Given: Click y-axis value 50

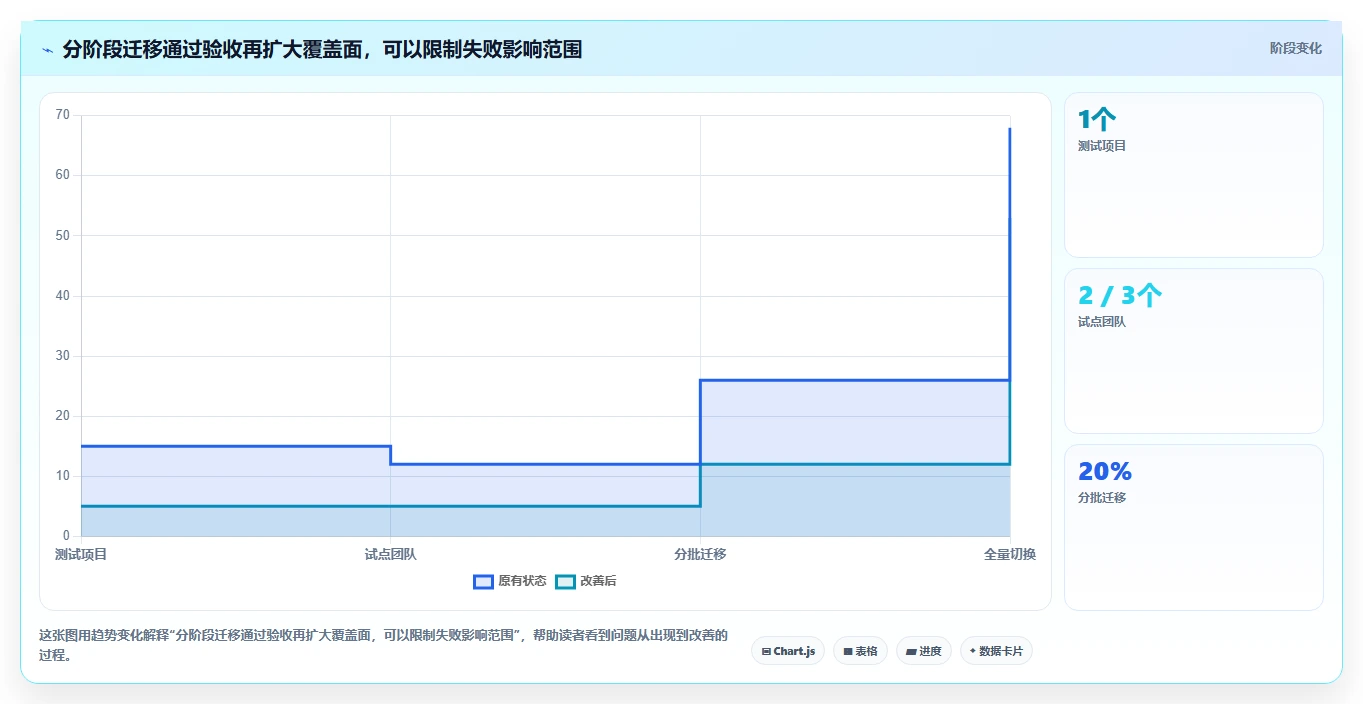Looking at the screenshot, I should coord(63,235).
